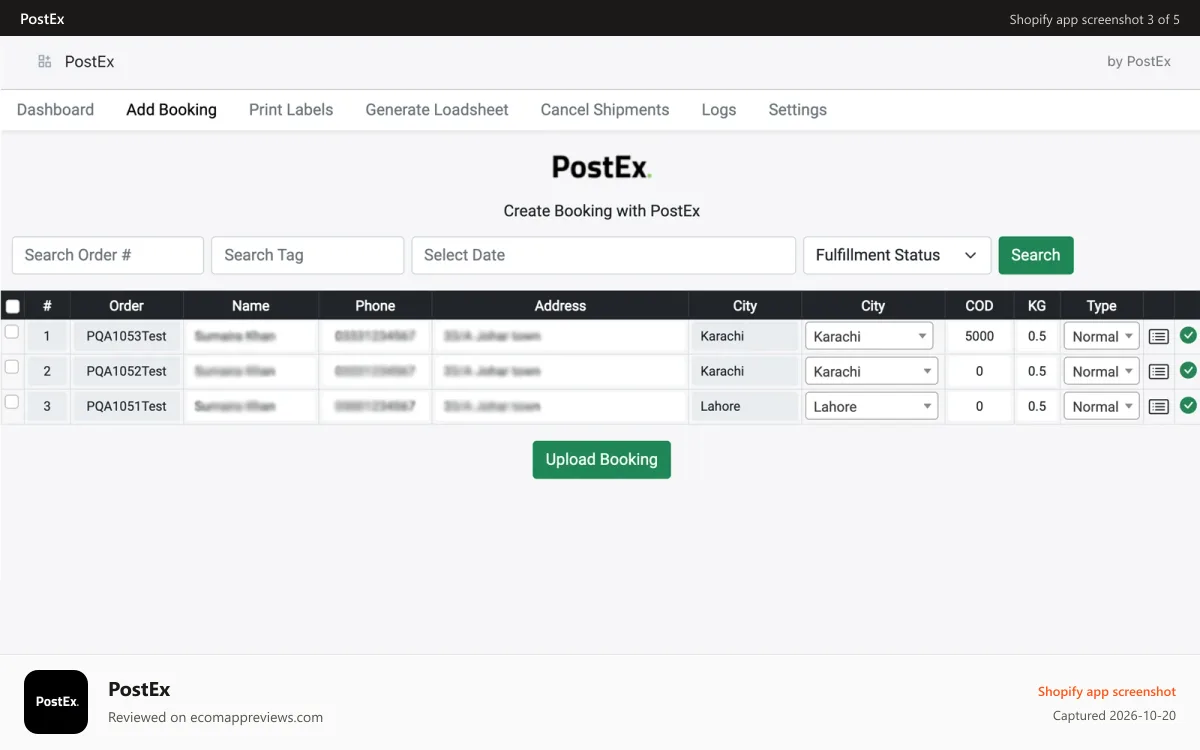This screenshot has height=750, width=1200.
Task: Open city dropdown for order PQA1053Test
Action: 869,336
